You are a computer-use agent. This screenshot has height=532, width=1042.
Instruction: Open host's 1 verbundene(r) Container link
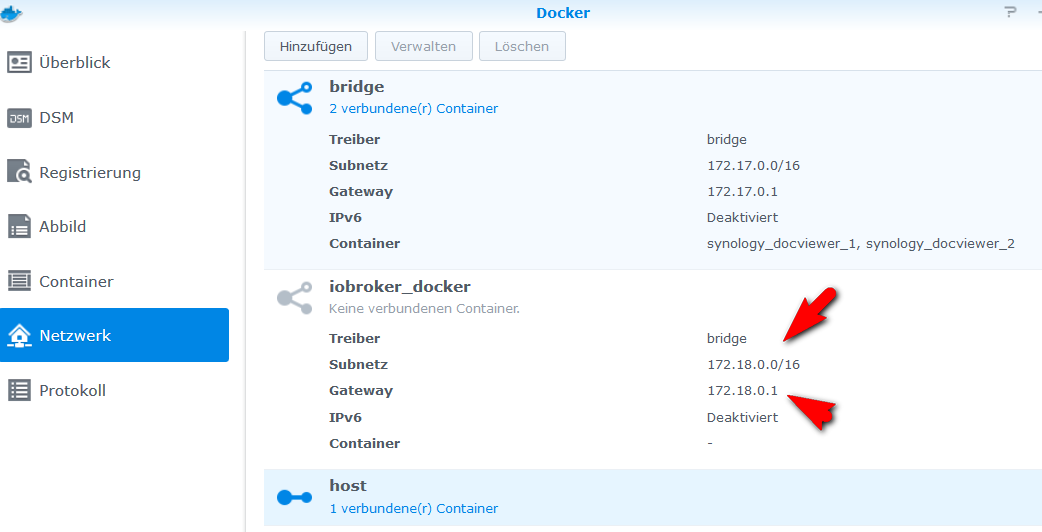click(x=413, y=508)
